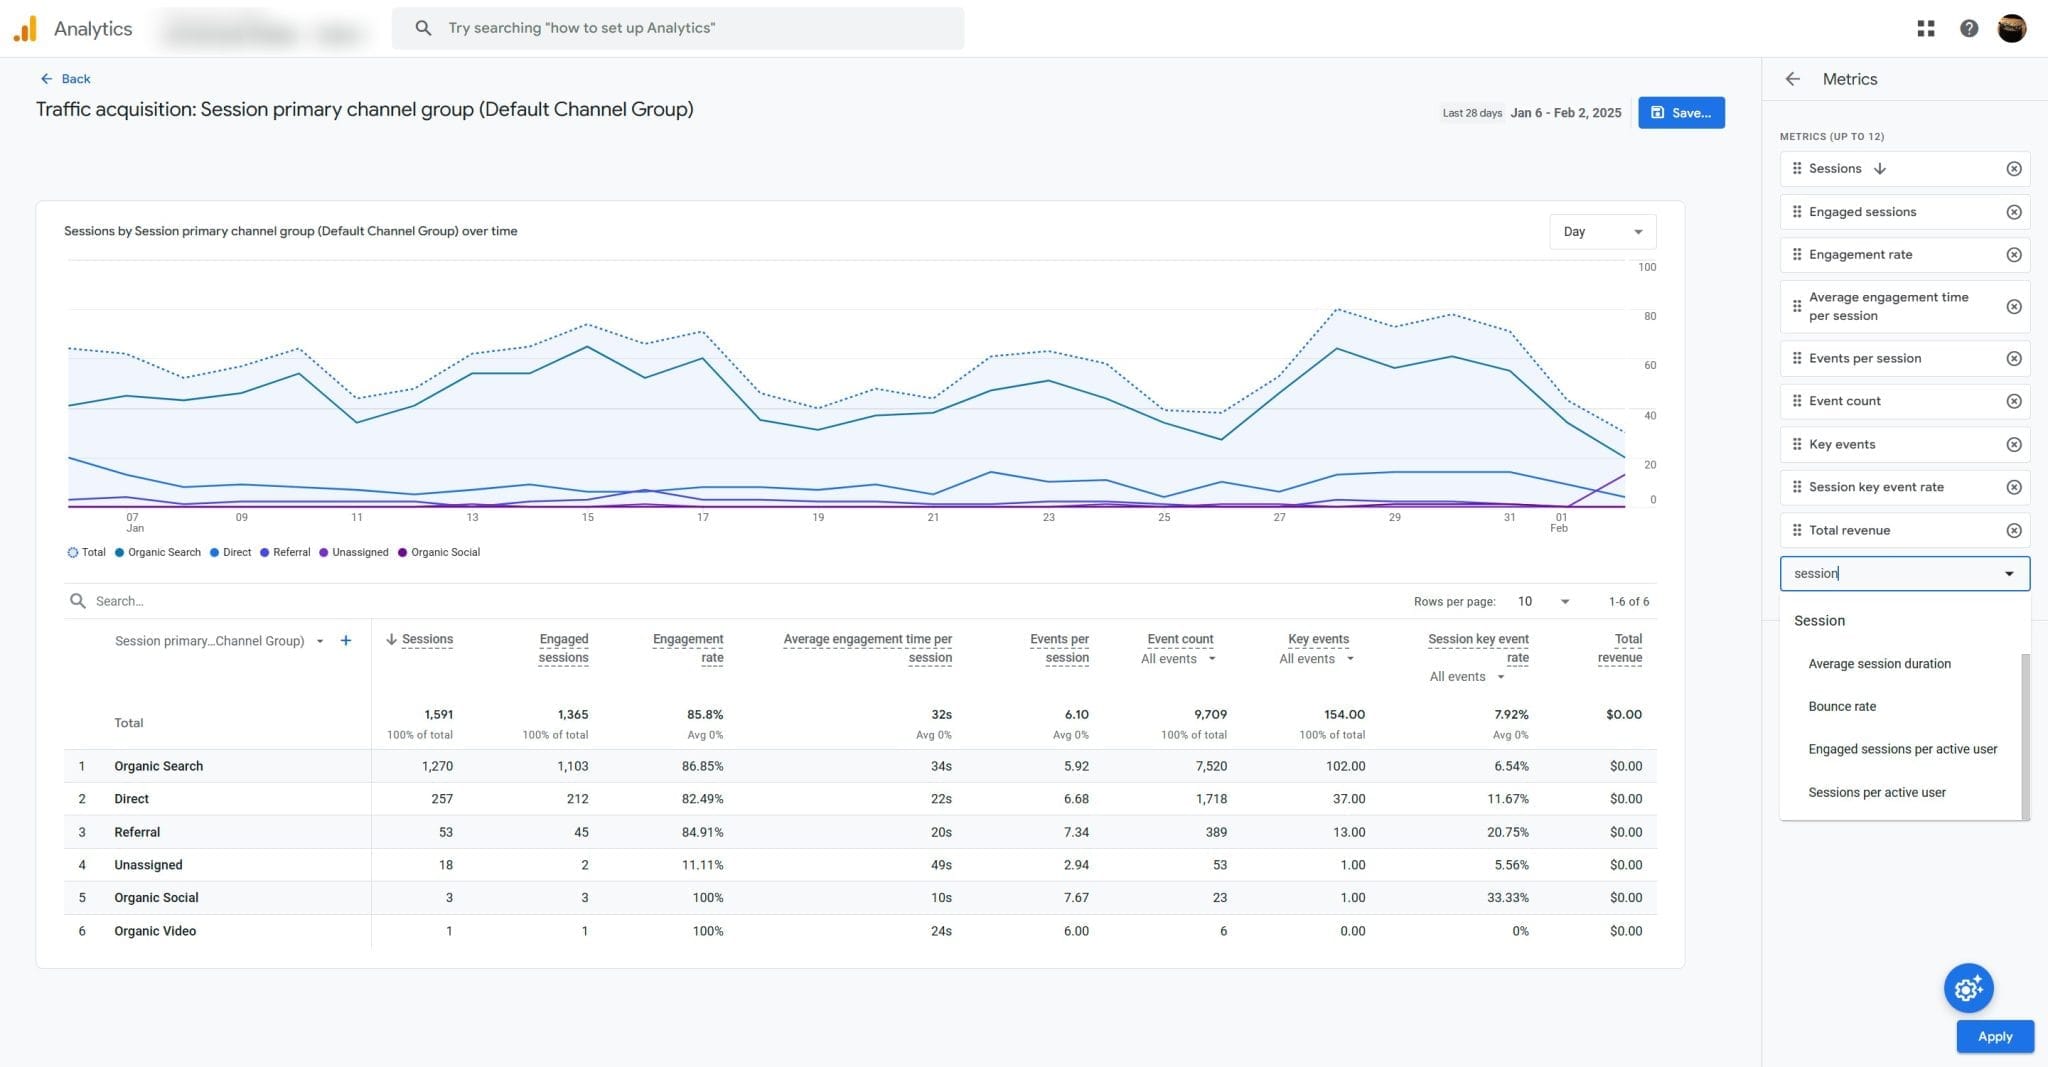
Task: Click the profile avatar
Action: (2012, 28)
